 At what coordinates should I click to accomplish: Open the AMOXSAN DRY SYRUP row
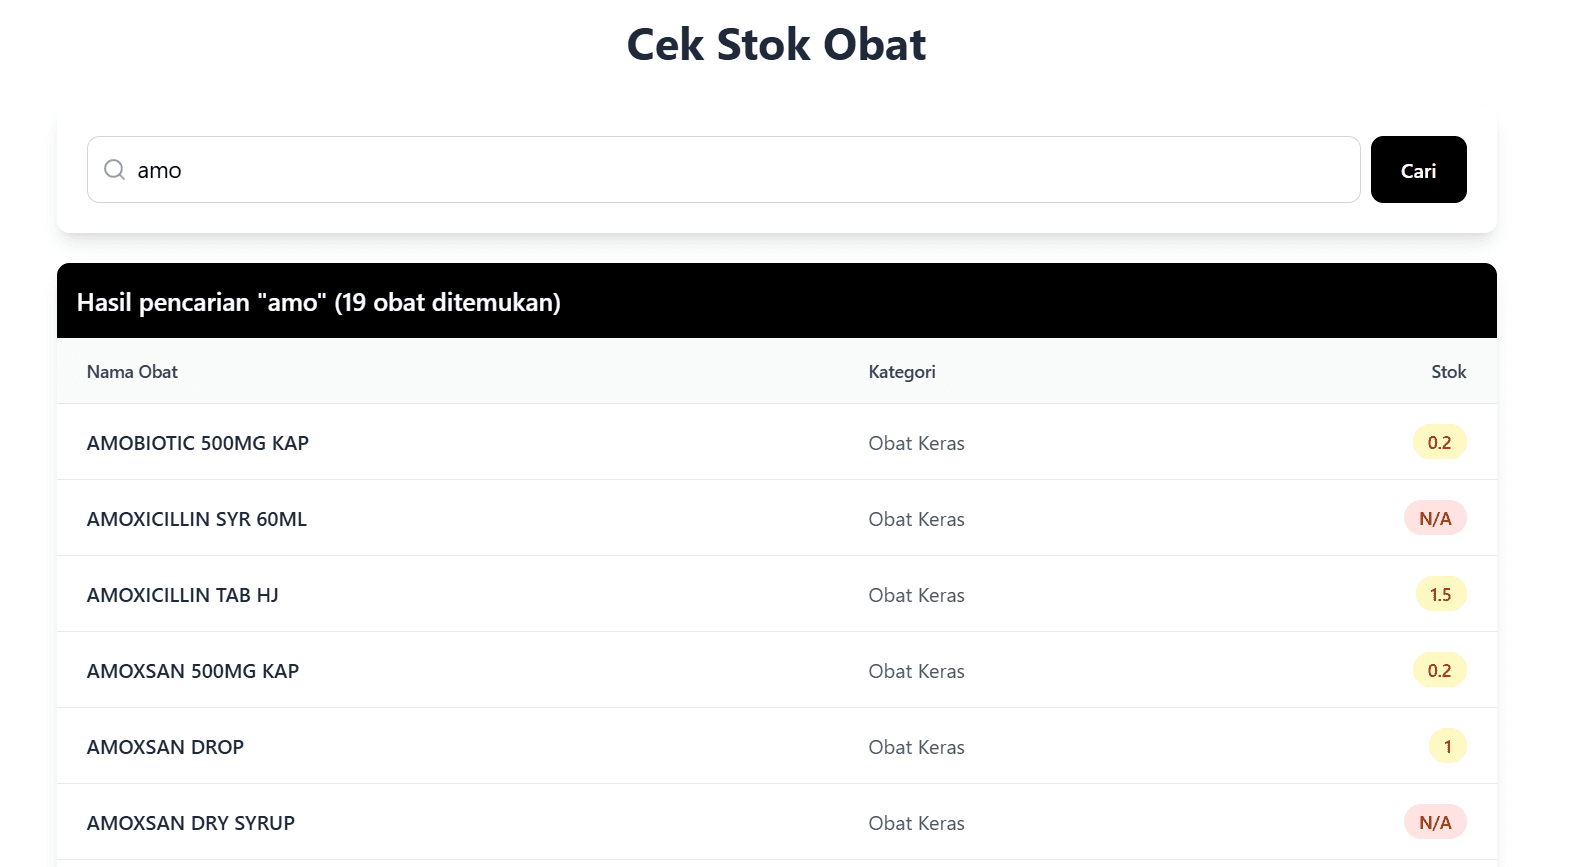click(191, 822)
